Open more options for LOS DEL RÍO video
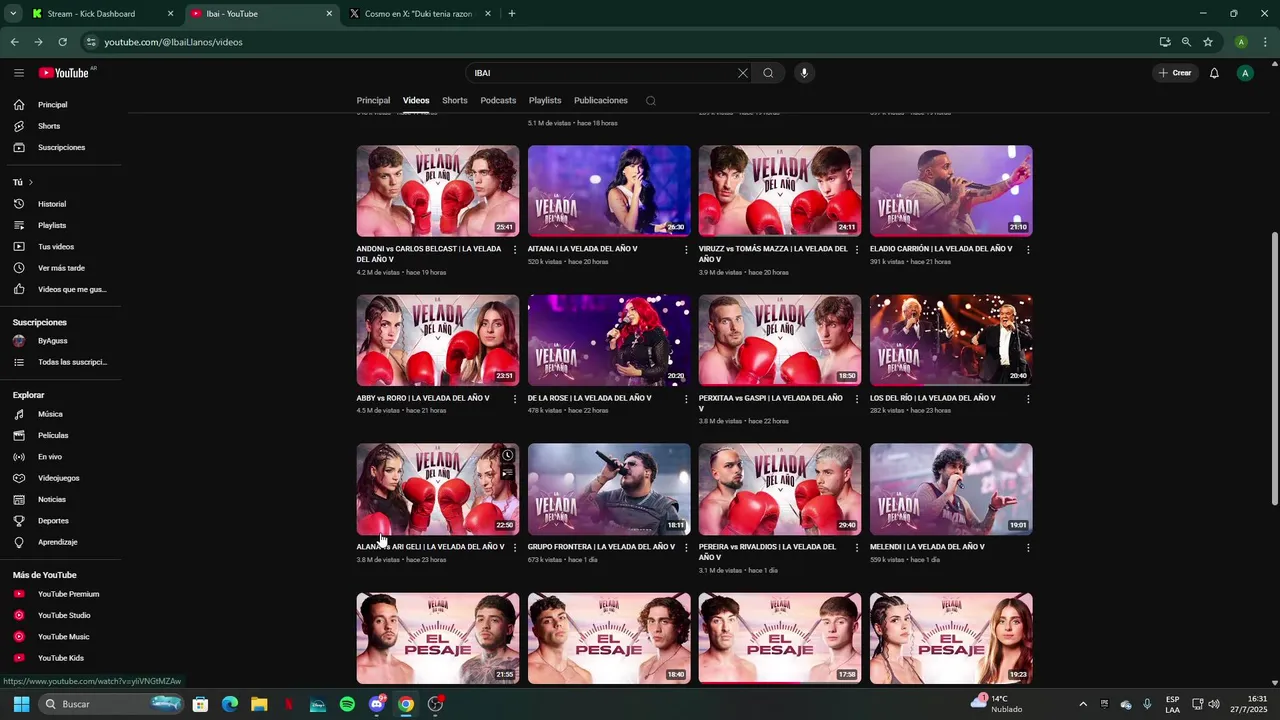Viewport: 1280px width, 720px height. pos(1028,398)
